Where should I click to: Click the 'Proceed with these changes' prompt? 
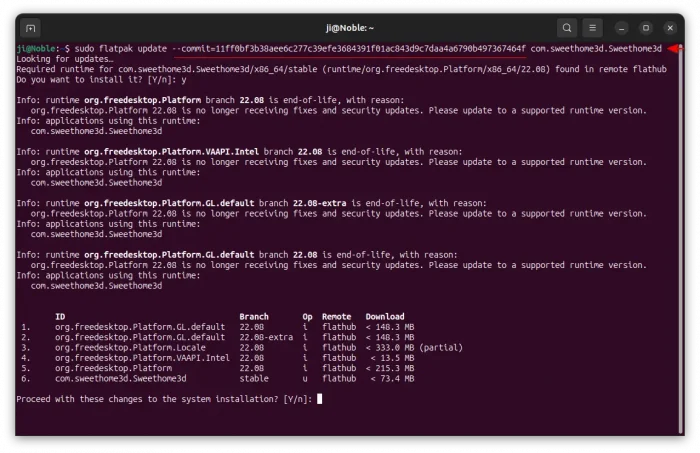164,399
